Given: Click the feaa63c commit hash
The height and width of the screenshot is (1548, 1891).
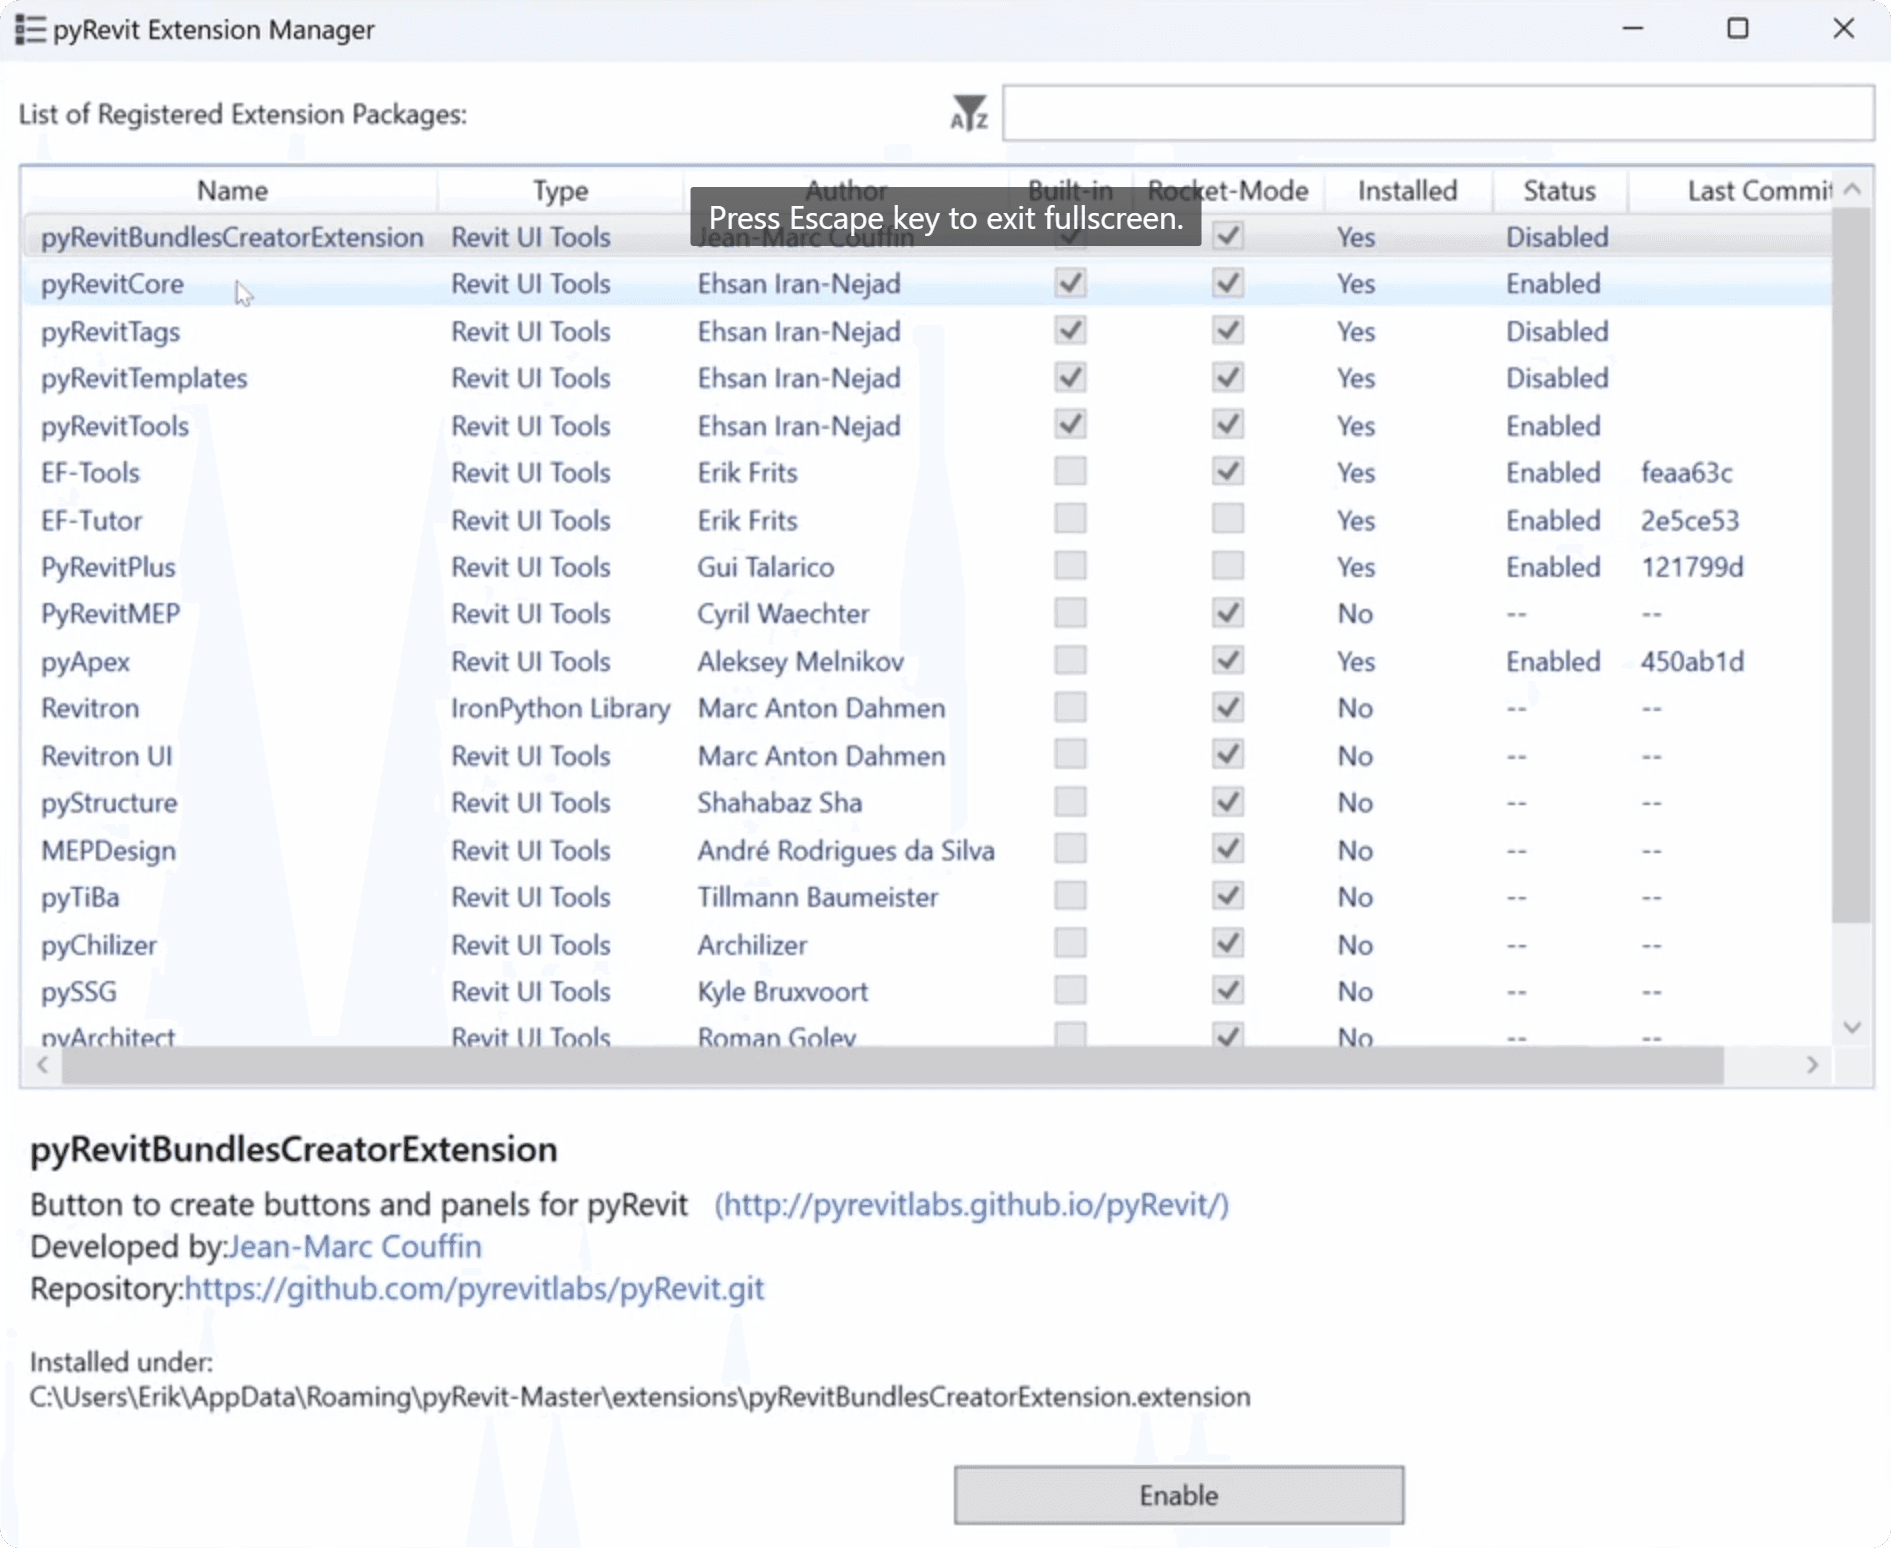Looking at the screenshot, I should 1686,472.
